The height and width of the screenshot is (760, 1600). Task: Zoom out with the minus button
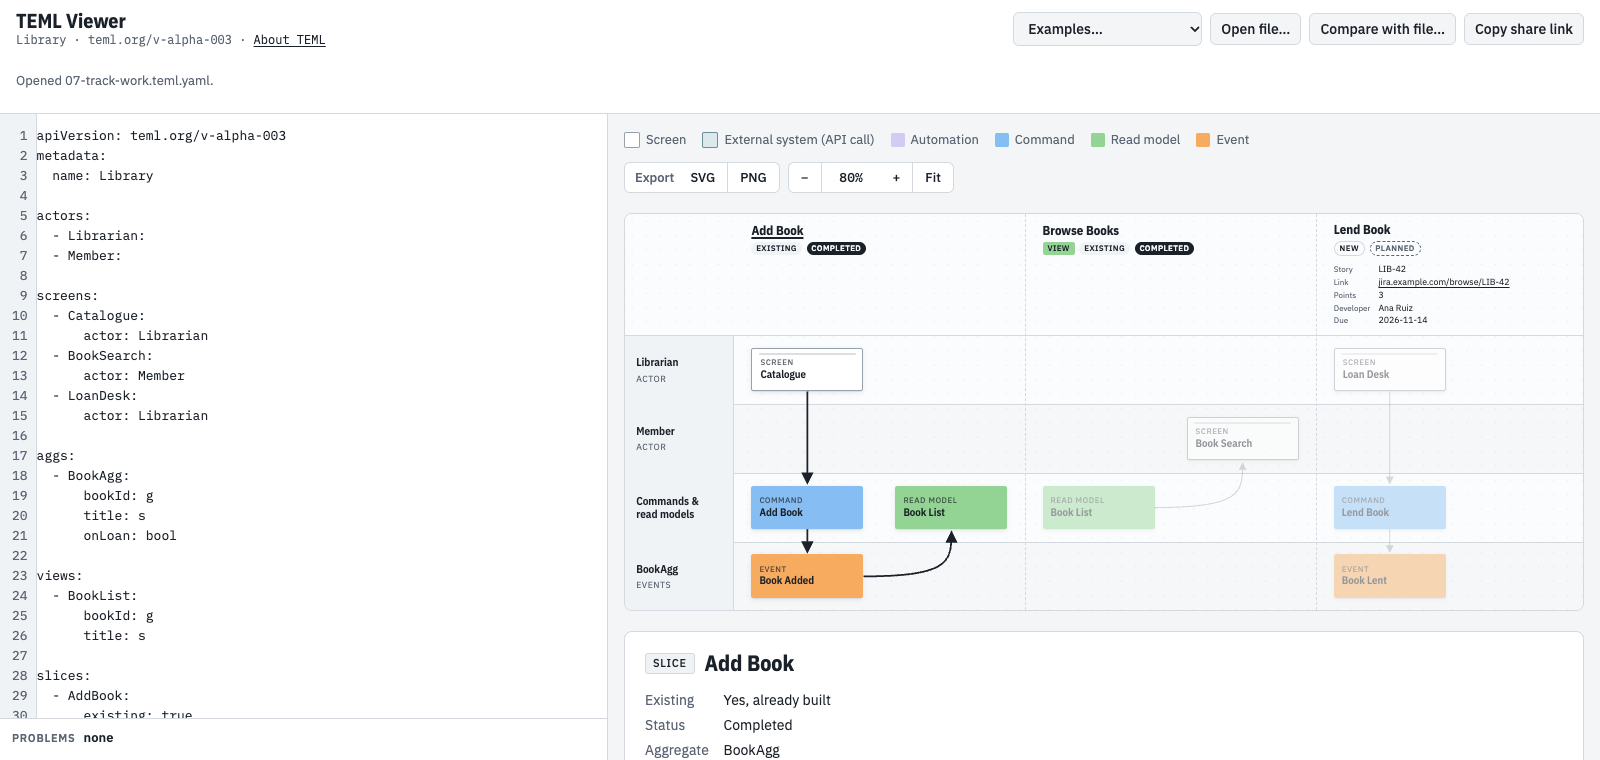[804, 178]
